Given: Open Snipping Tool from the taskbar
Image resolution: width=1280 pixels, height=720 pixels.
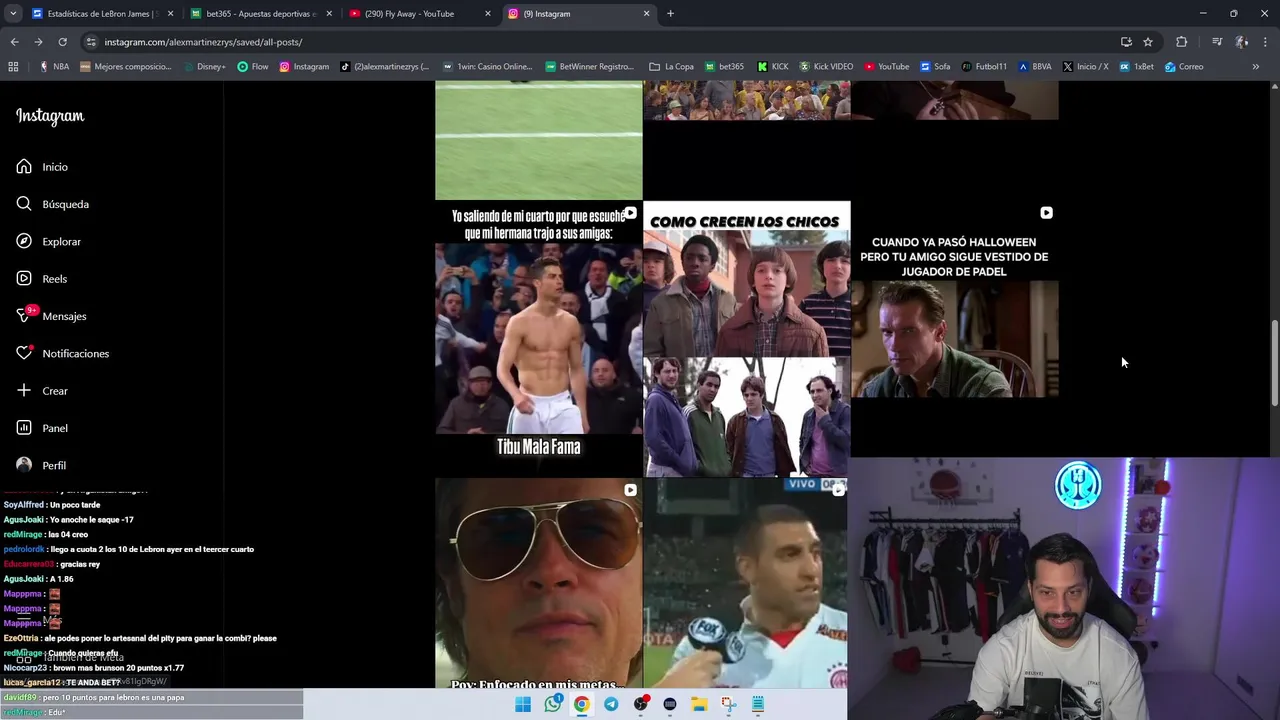Looking at the screenshot, I should [x=728, y=704].
